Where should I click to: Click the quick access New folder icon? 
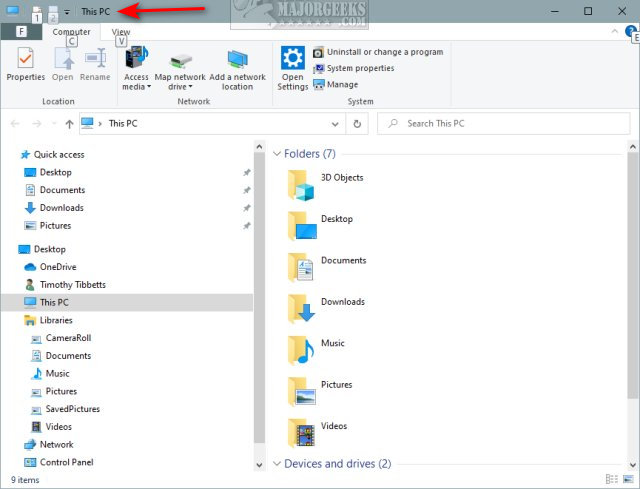53,11
